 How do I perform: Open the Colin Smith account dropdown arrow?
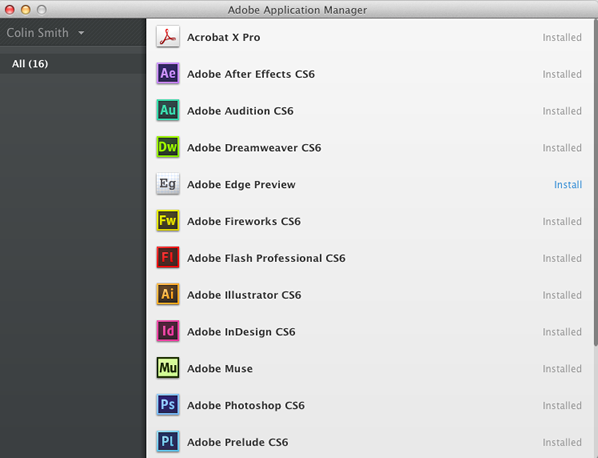(81, 33)
